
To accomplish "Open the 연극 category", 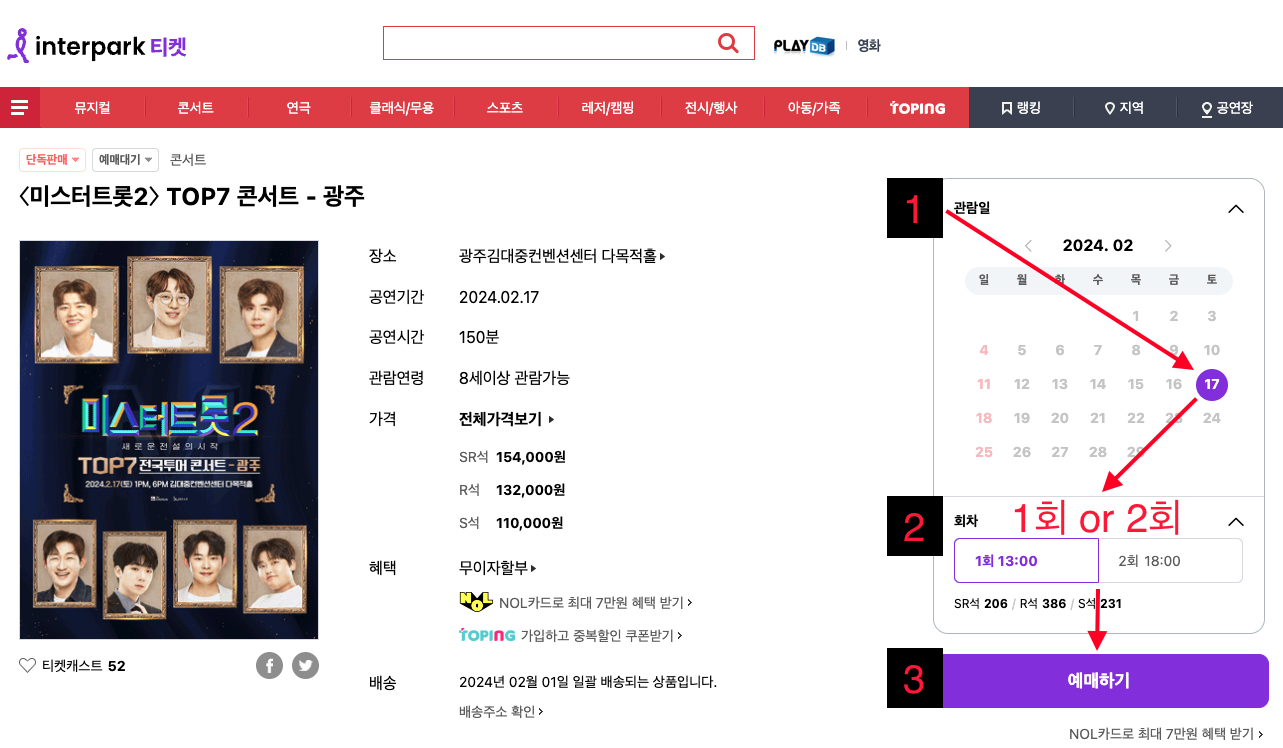I will 298,108.
